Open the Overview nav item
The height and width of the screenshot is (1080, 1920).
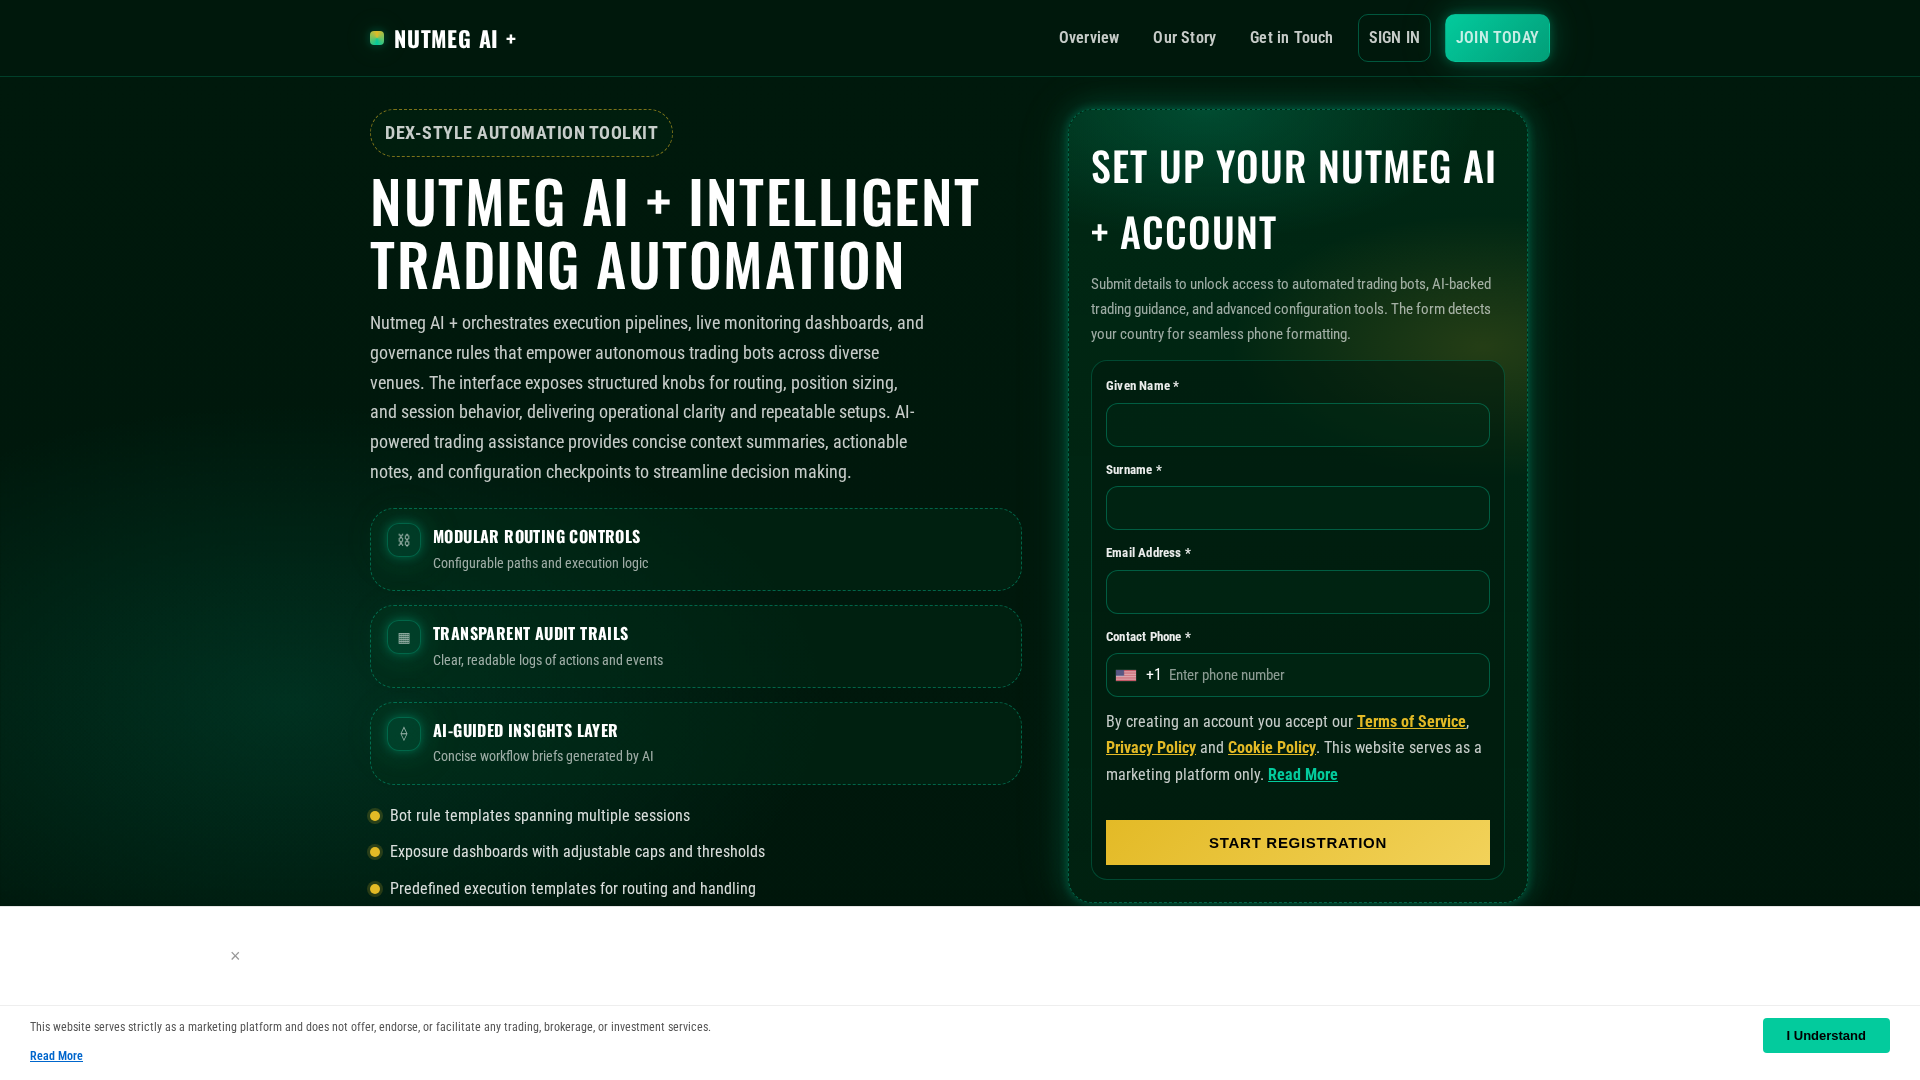coord(1089,38)
